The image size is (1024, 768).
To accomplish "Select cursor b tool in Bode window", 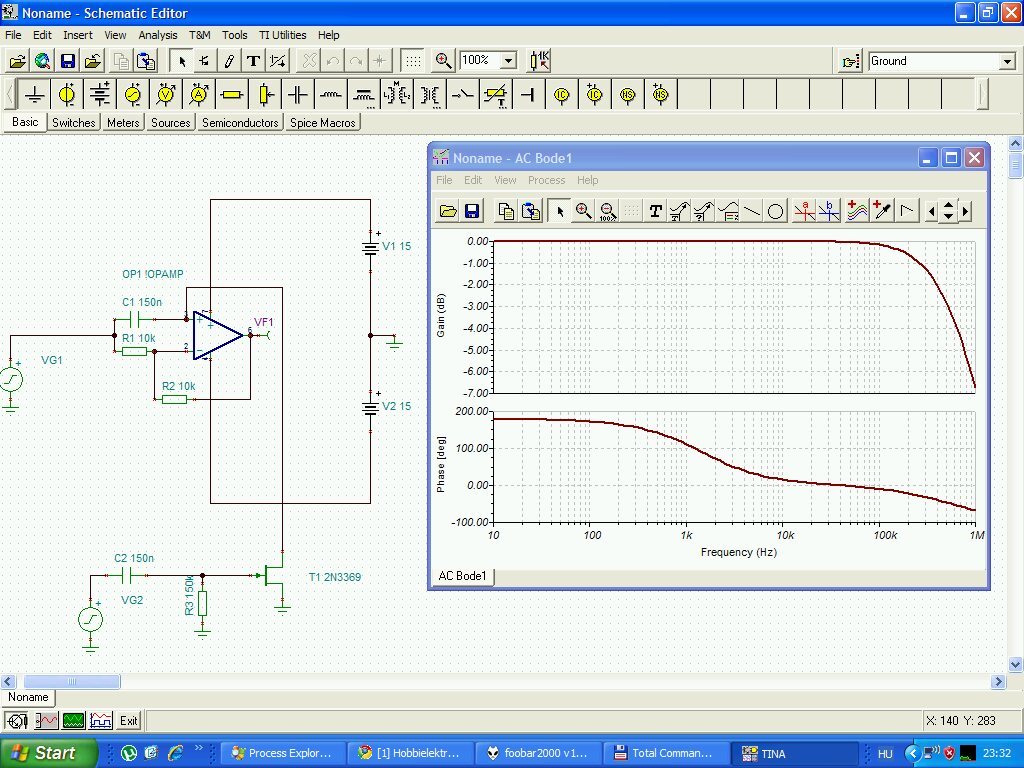I will click(829, 211).
